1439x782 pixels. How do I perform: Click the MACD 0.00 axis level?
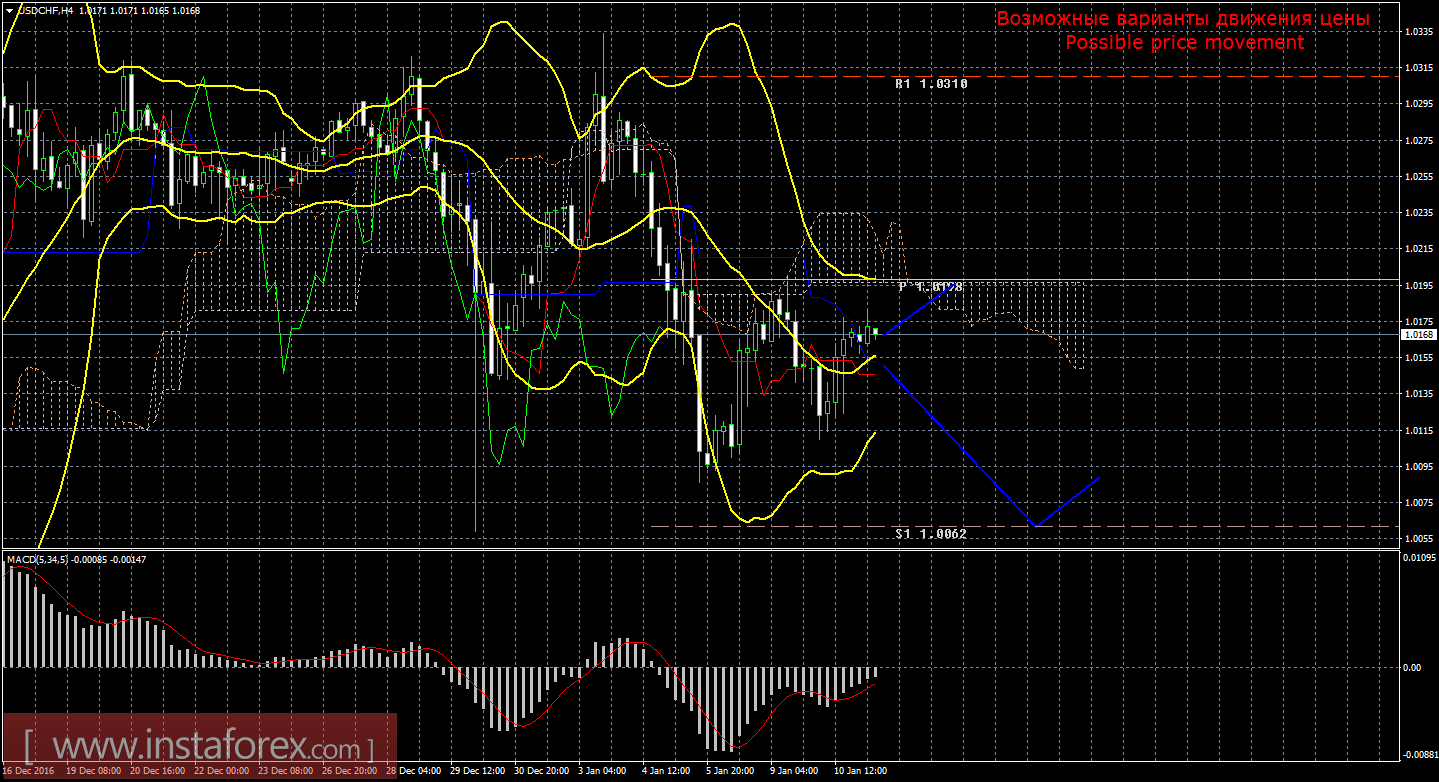[x=1412, y=667]
